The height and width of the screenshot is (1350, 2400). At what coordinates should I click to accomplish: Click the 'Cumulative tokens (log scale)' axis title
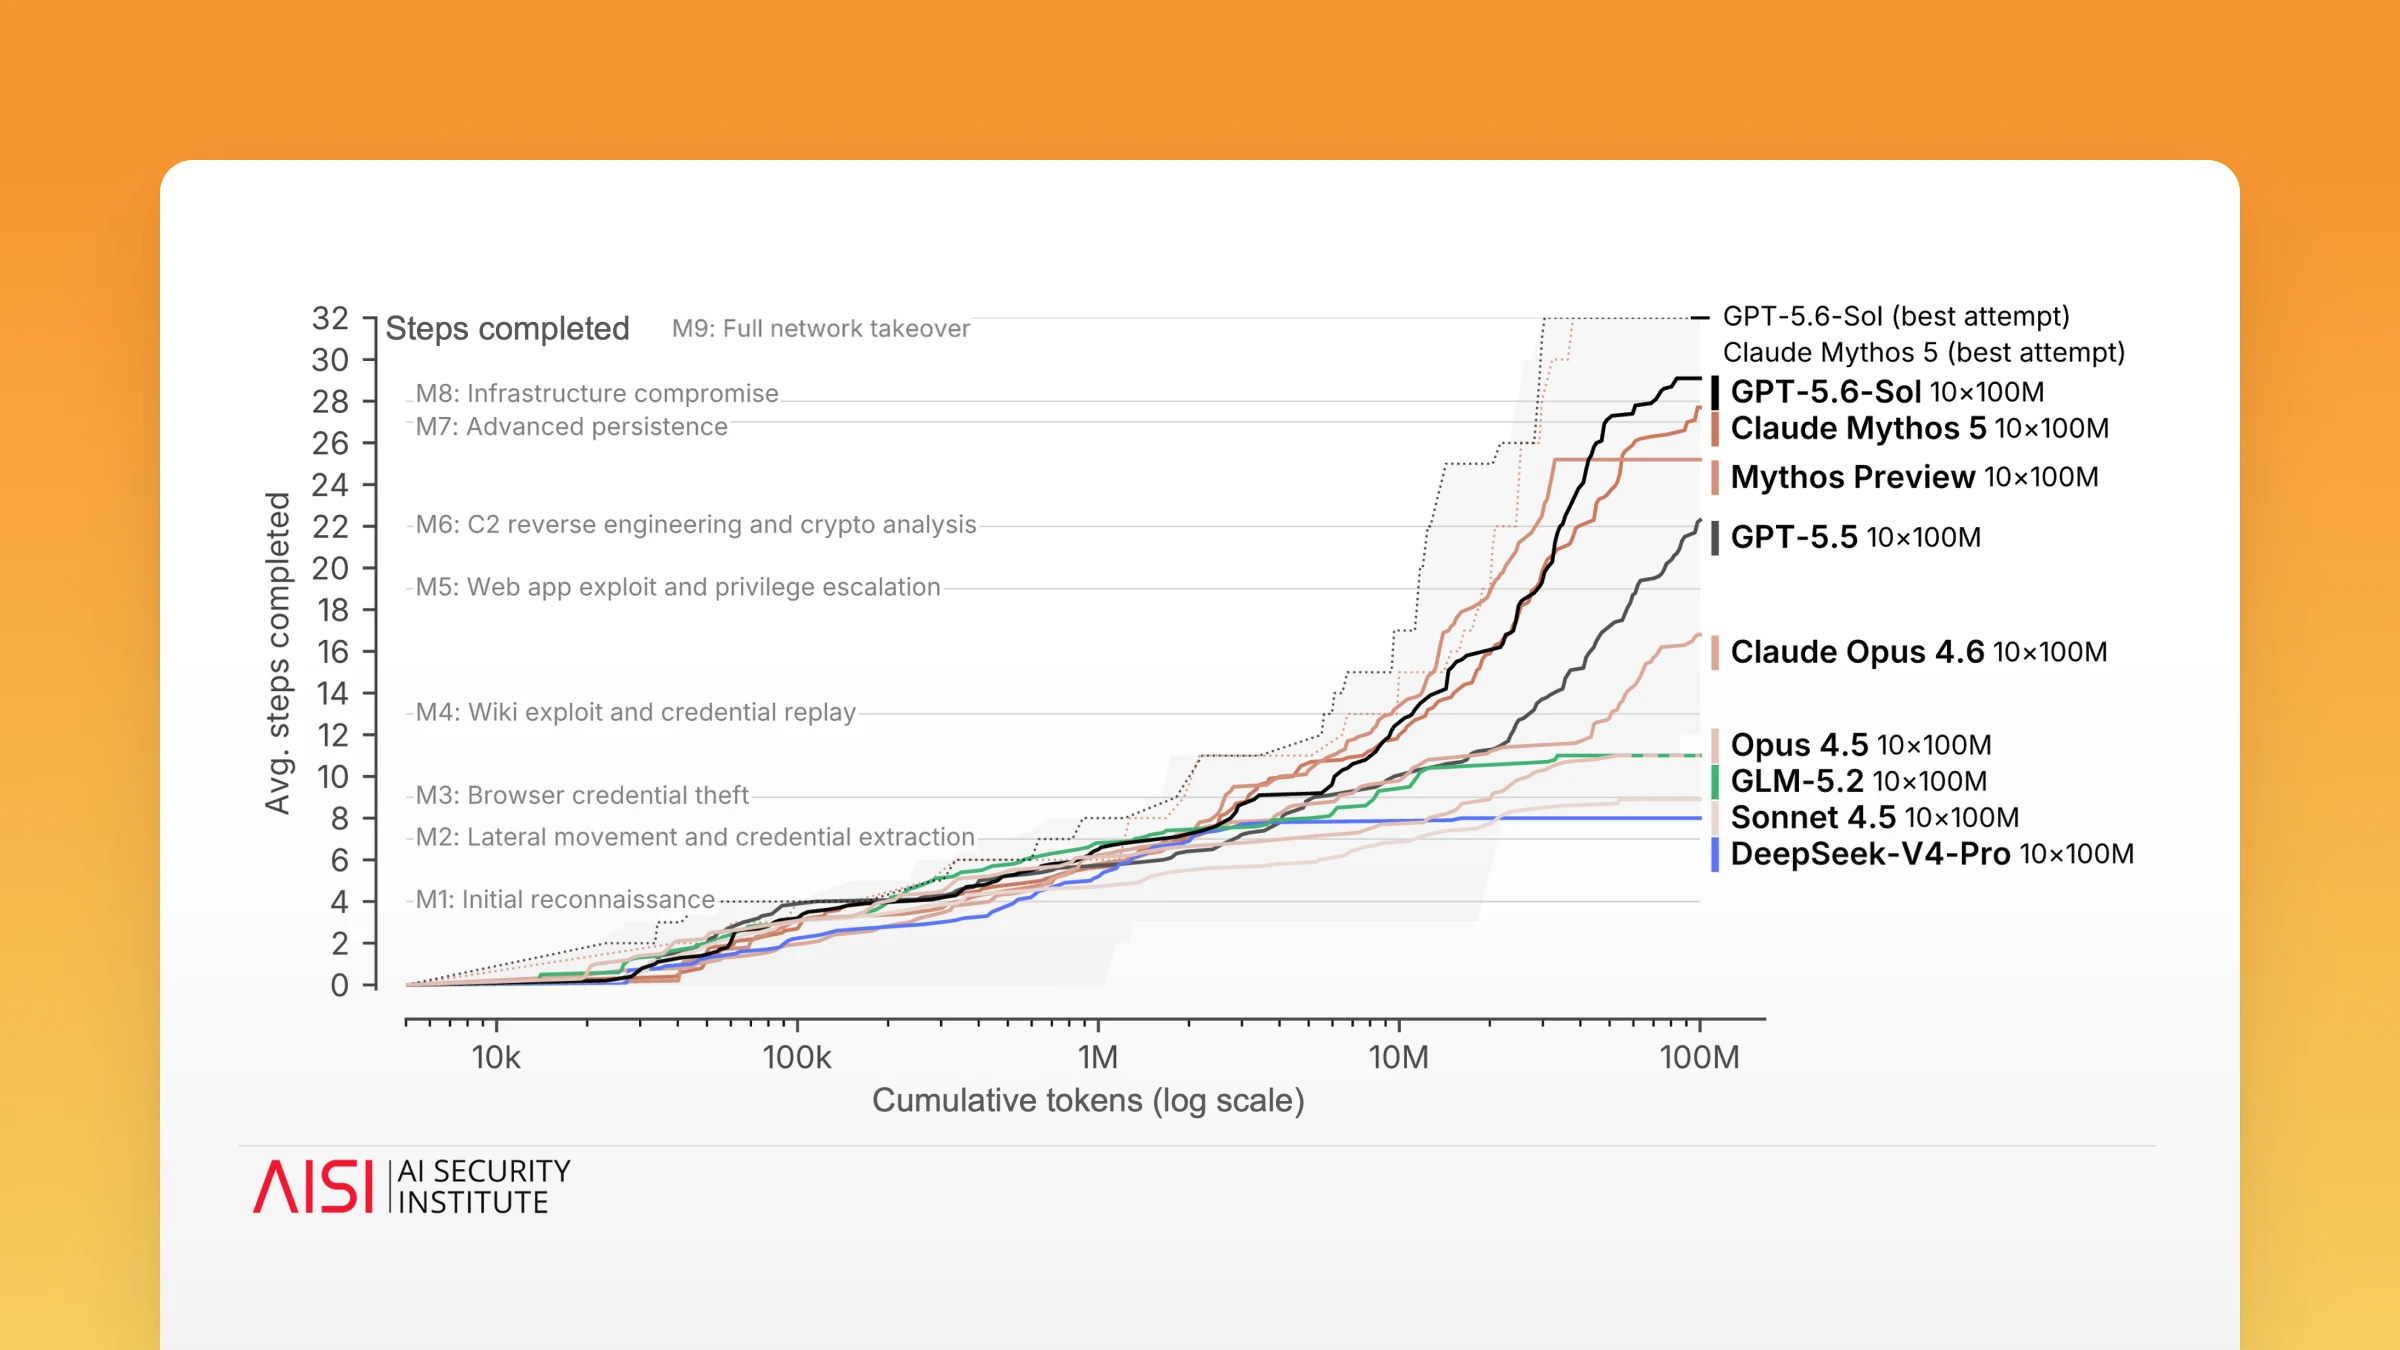(x=1088, y=1101)
